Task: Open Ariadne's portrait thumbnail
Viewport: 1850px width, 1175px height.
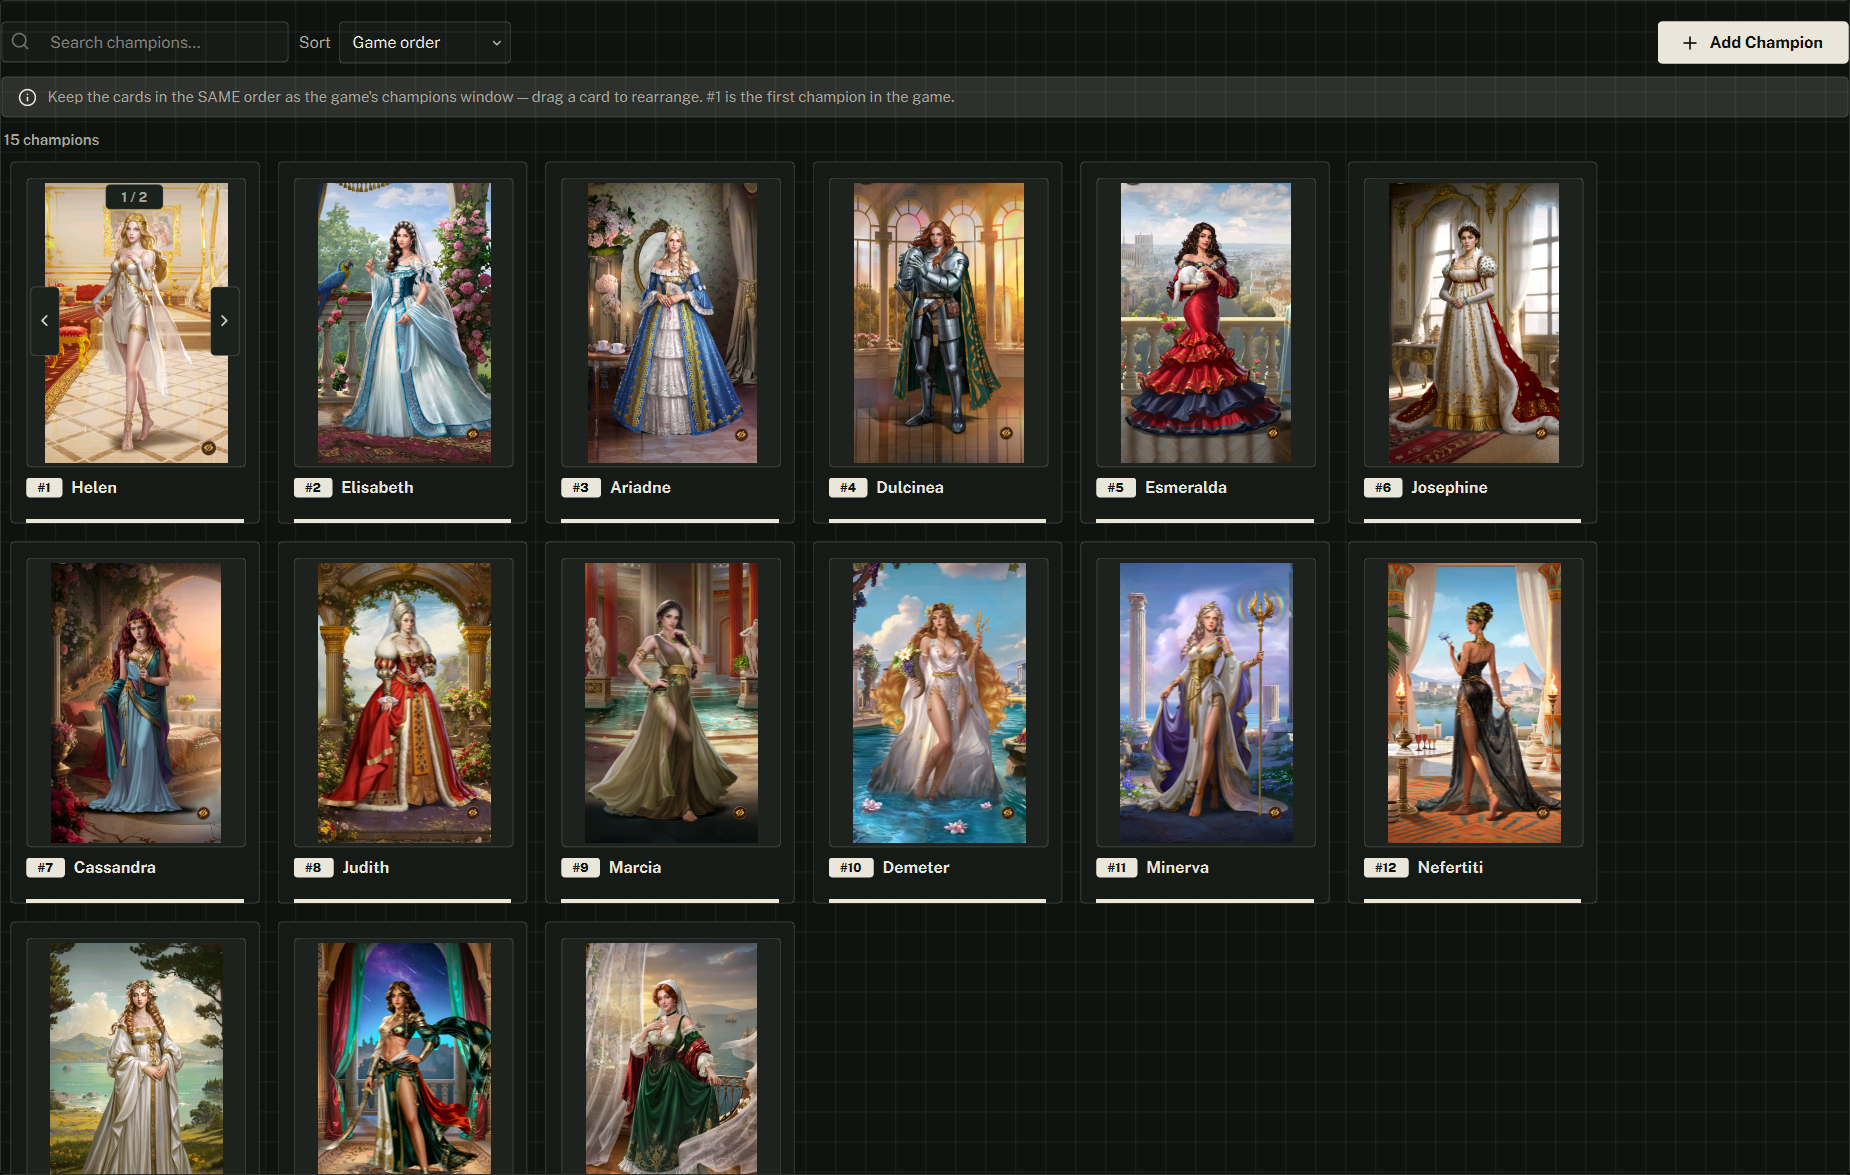Action: (x=672, y=323)
